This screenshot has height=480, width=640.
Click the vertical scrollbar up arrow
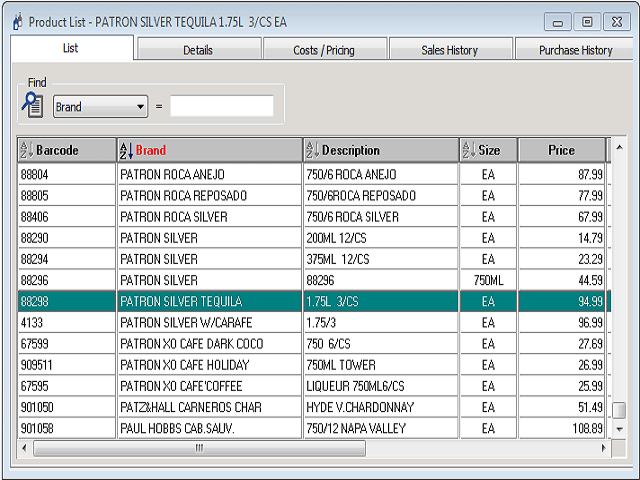pos(620,148)
